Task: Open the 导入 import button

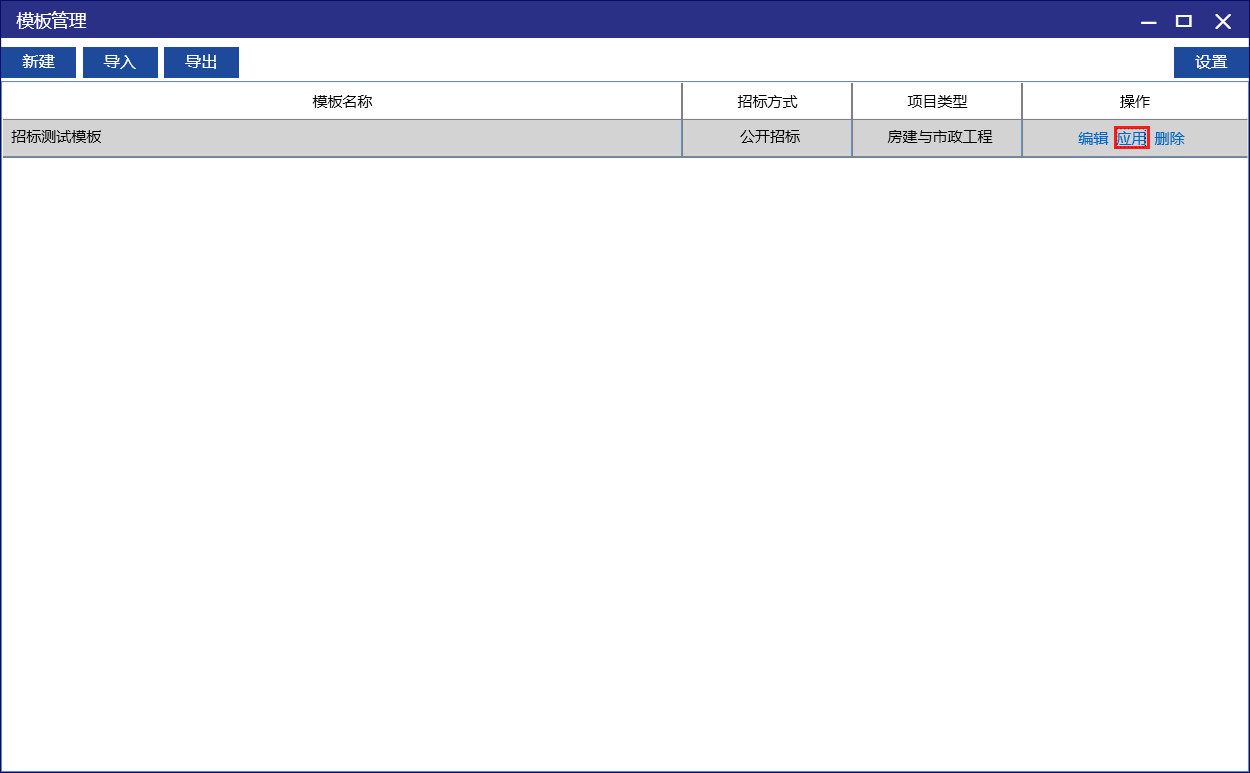Action: coord(120,62)
